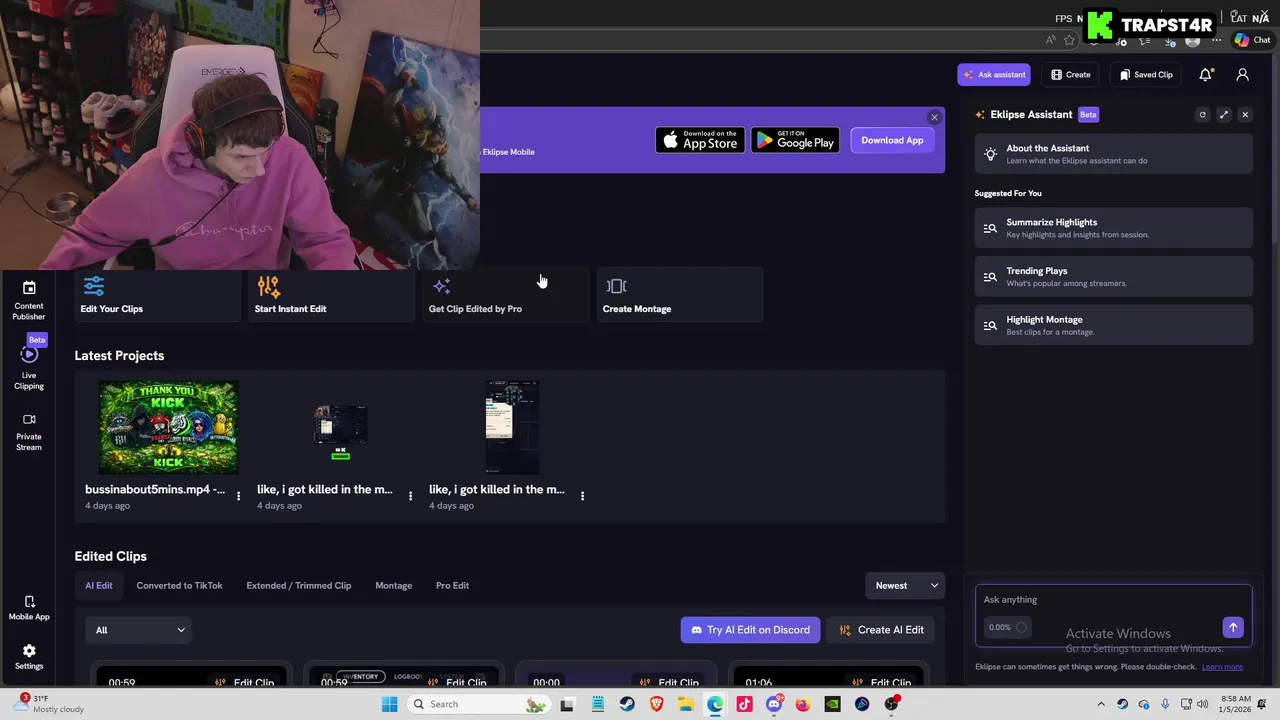Open the browser read aloud icon
The height and width of the screenshot is (720, 1280).
(1050, 40)
